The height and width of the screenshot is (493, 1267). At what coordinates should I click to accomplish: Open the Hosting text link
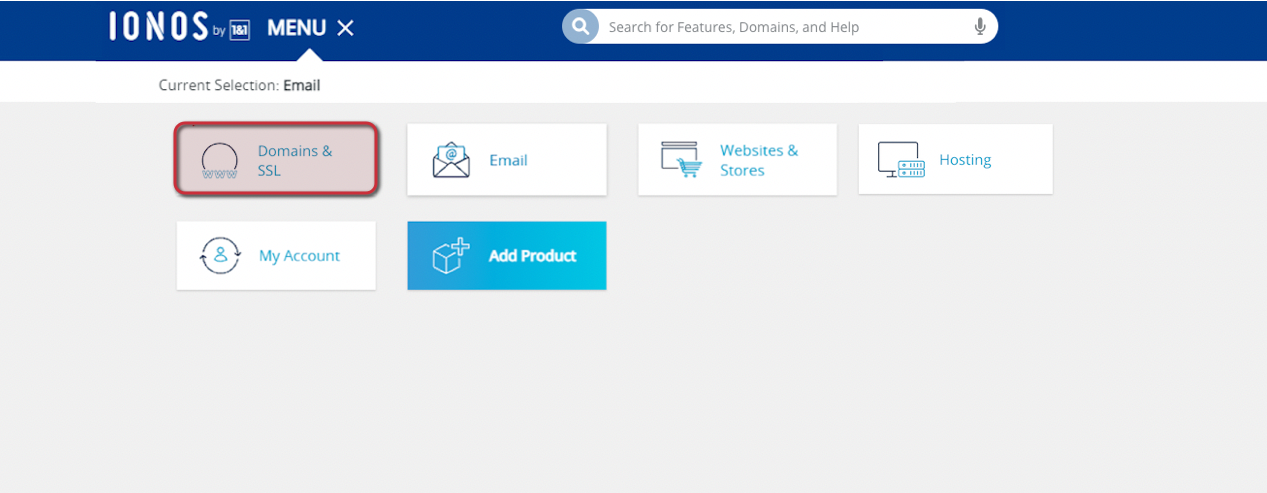pos(965,160)
